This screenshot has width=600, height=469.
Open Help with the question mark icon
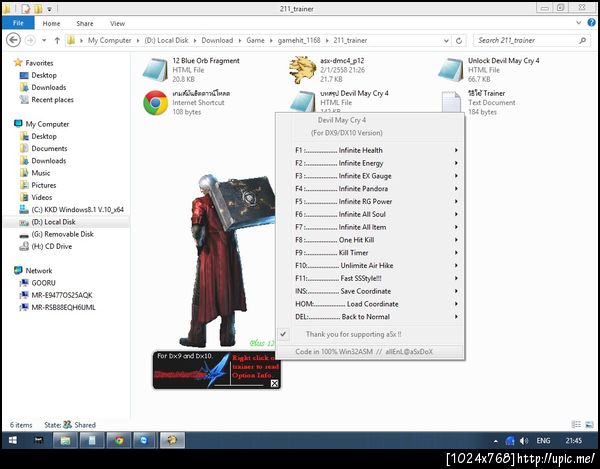pos(592,23)
